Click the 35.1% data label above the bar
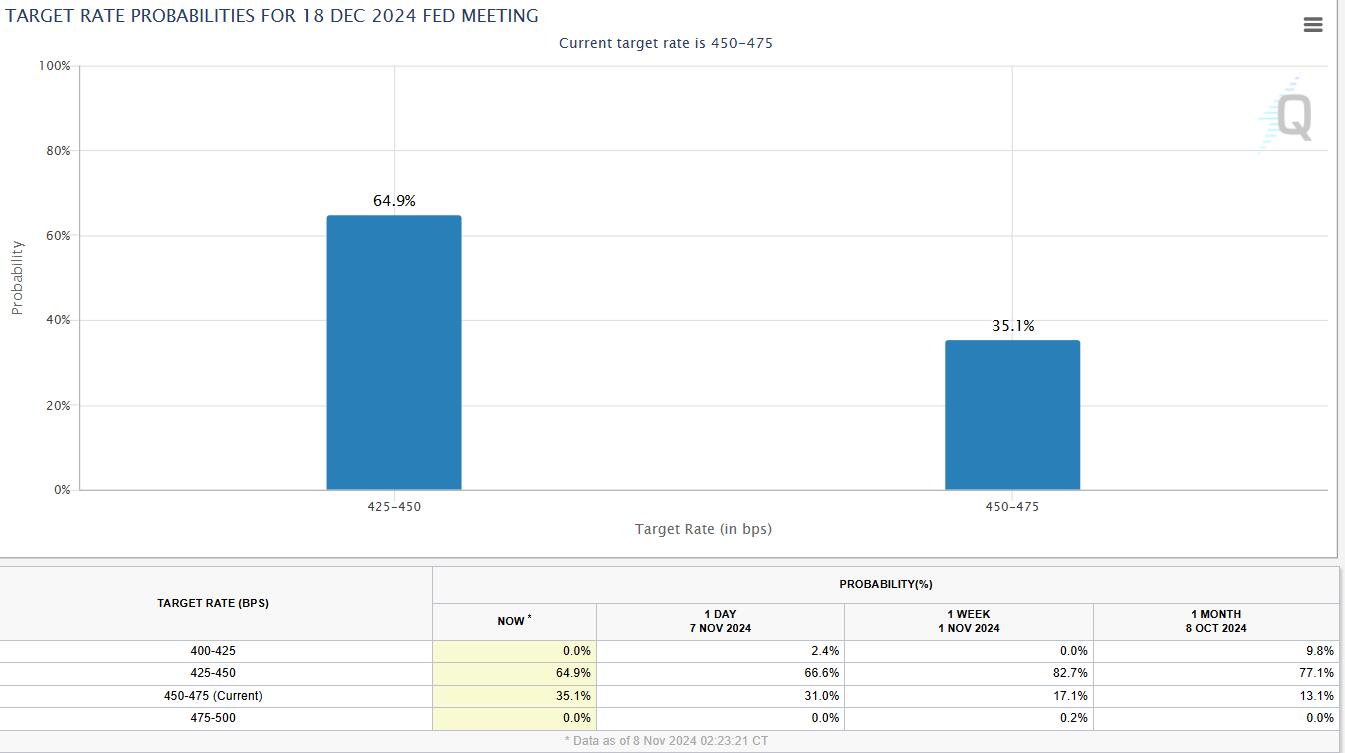This screenshot has height=753, width=1345. coord(1012,326)
